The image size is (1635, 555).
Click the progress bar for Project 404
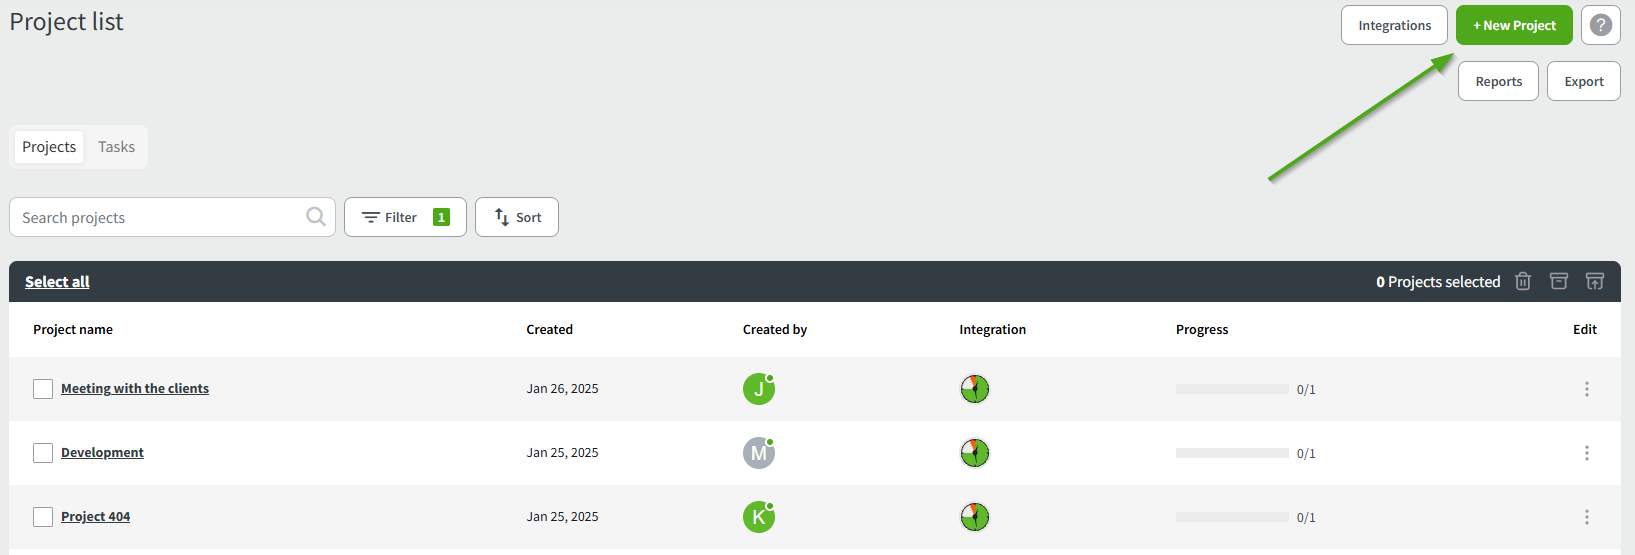[1232, 517]
